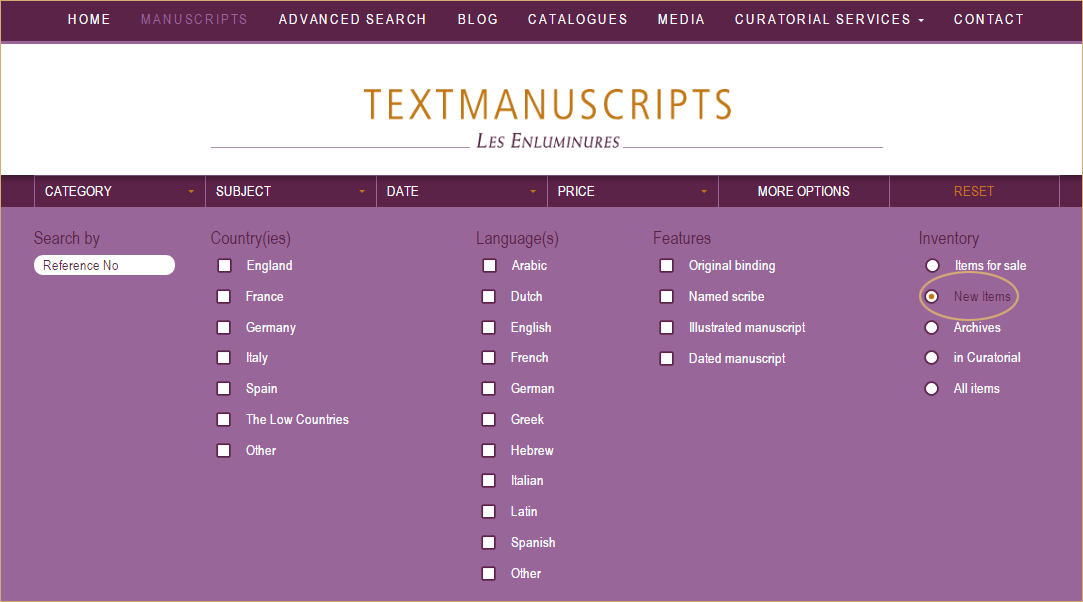
Task: Expand the PRICE filter dropdown
Action: point(632,191)
